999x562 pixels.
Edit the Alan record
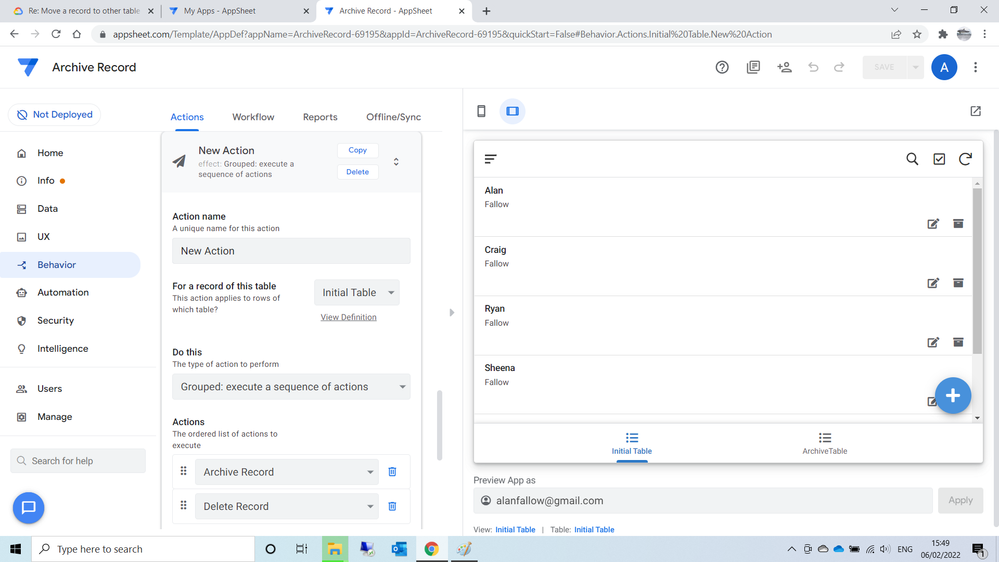pyautogui.click(x=933, y=224)
